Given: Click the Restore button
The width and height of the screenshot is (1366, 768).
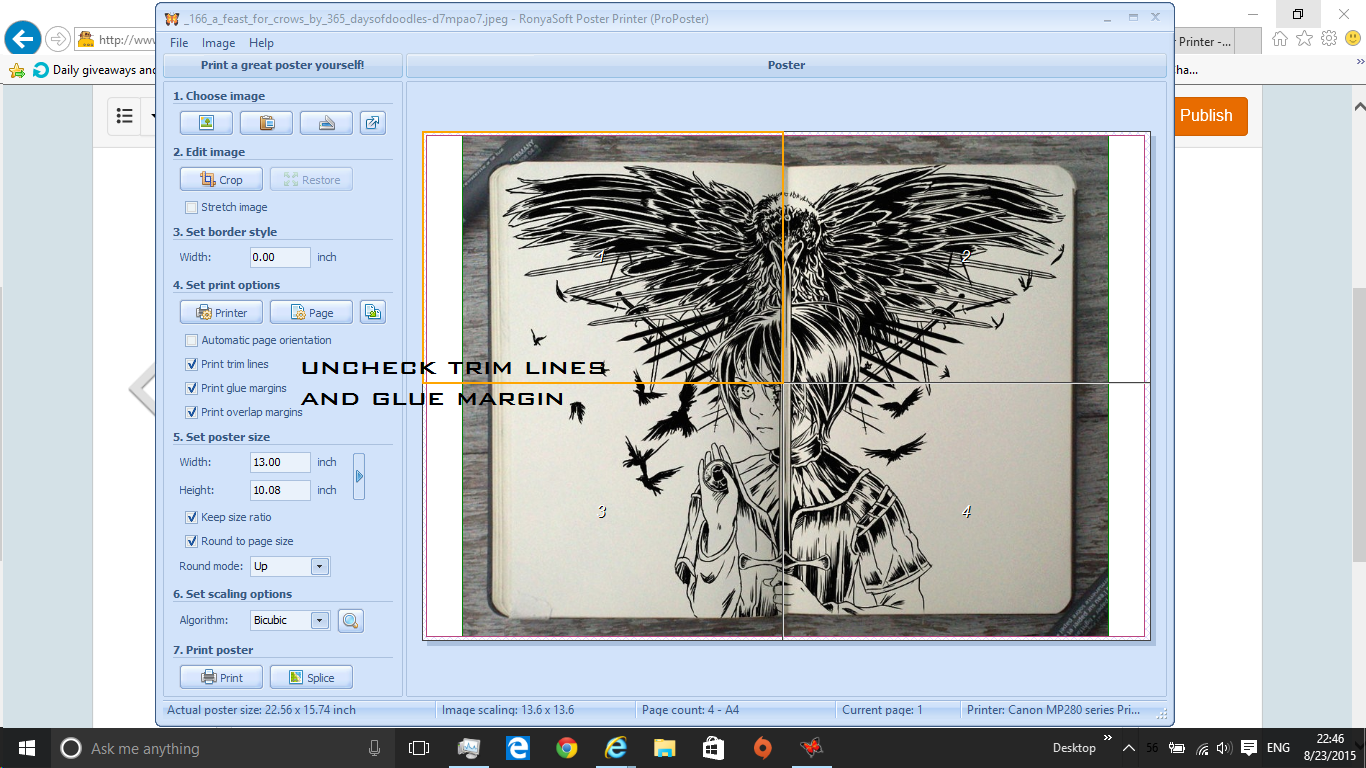Looking at the screenshot, I should [311, 180].
